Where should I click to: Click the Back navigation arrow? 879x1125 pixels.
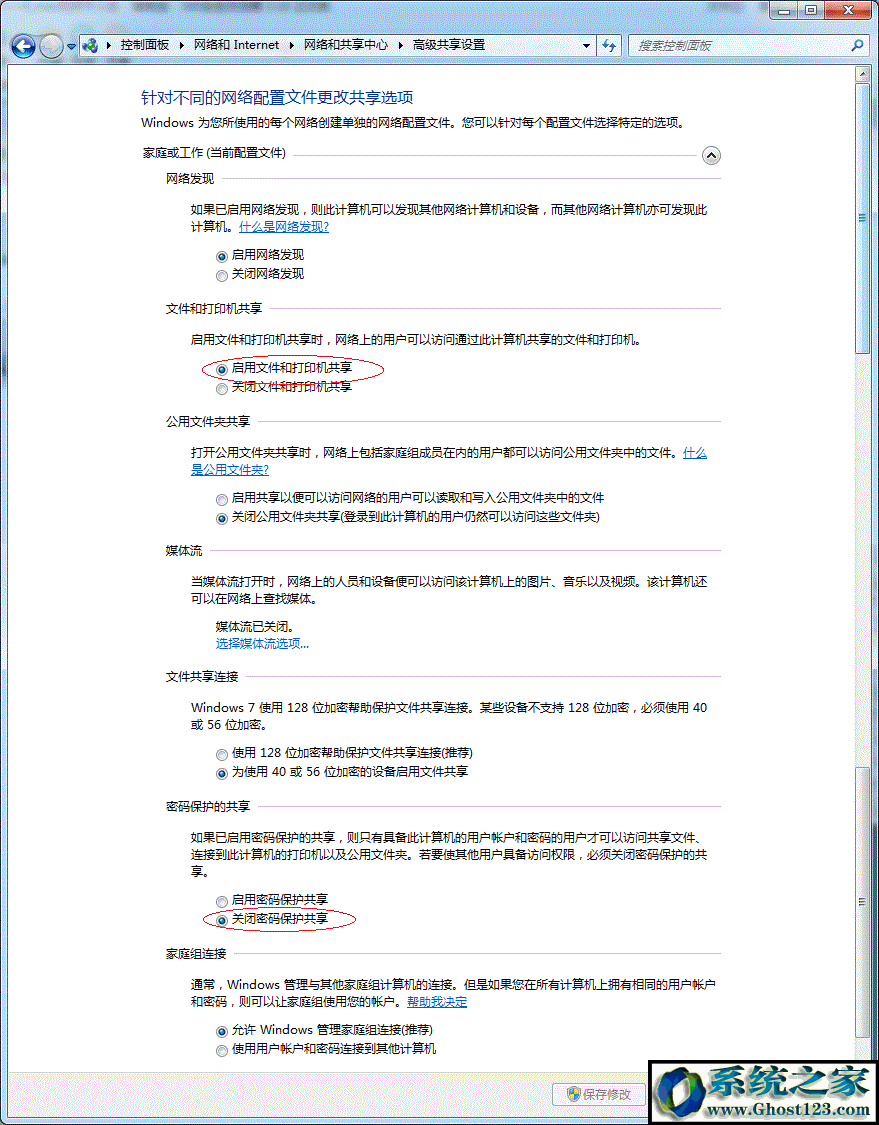point(24,47)
